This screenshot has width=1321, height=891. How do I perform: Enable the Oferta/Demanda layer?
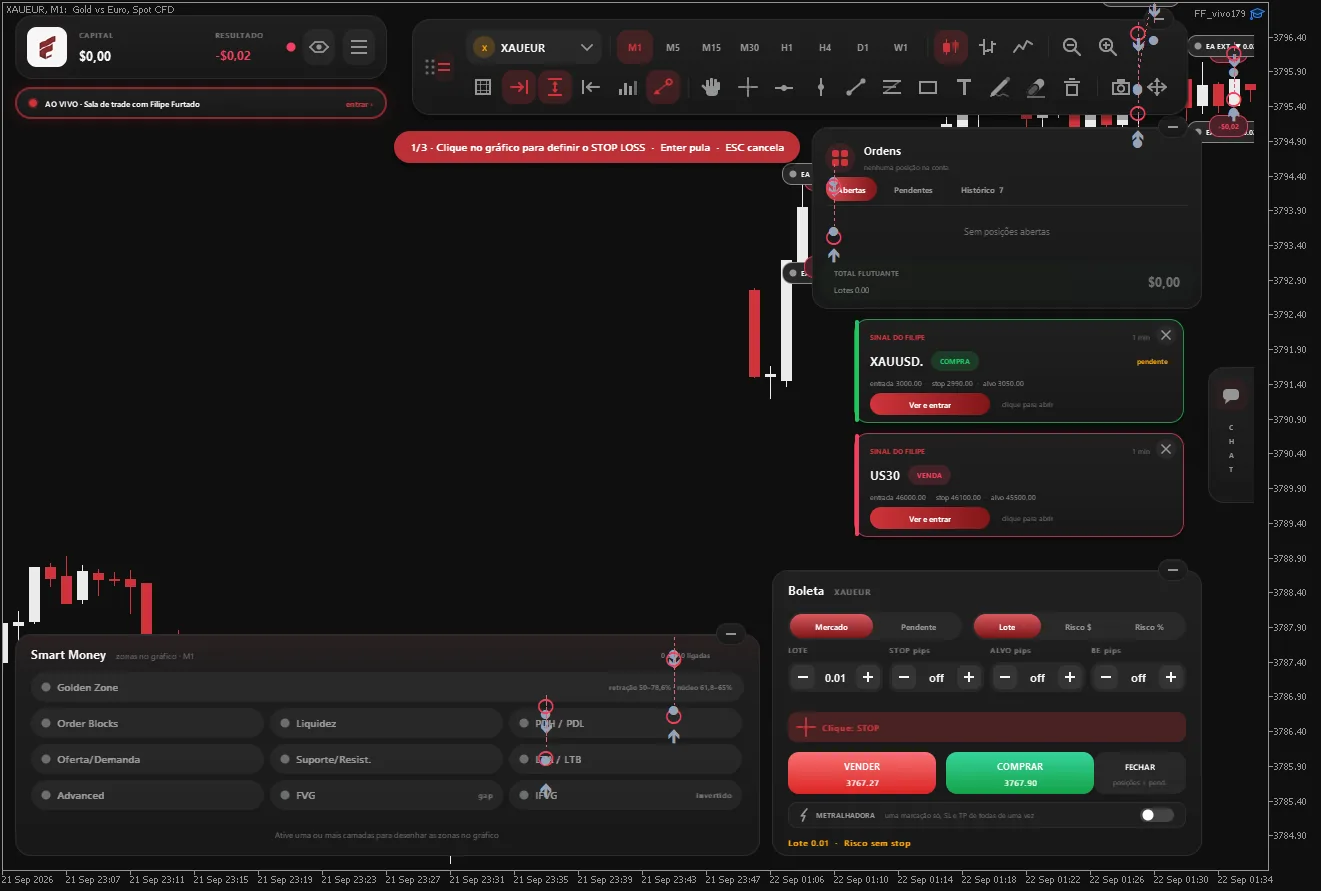(x=147, y=760)
